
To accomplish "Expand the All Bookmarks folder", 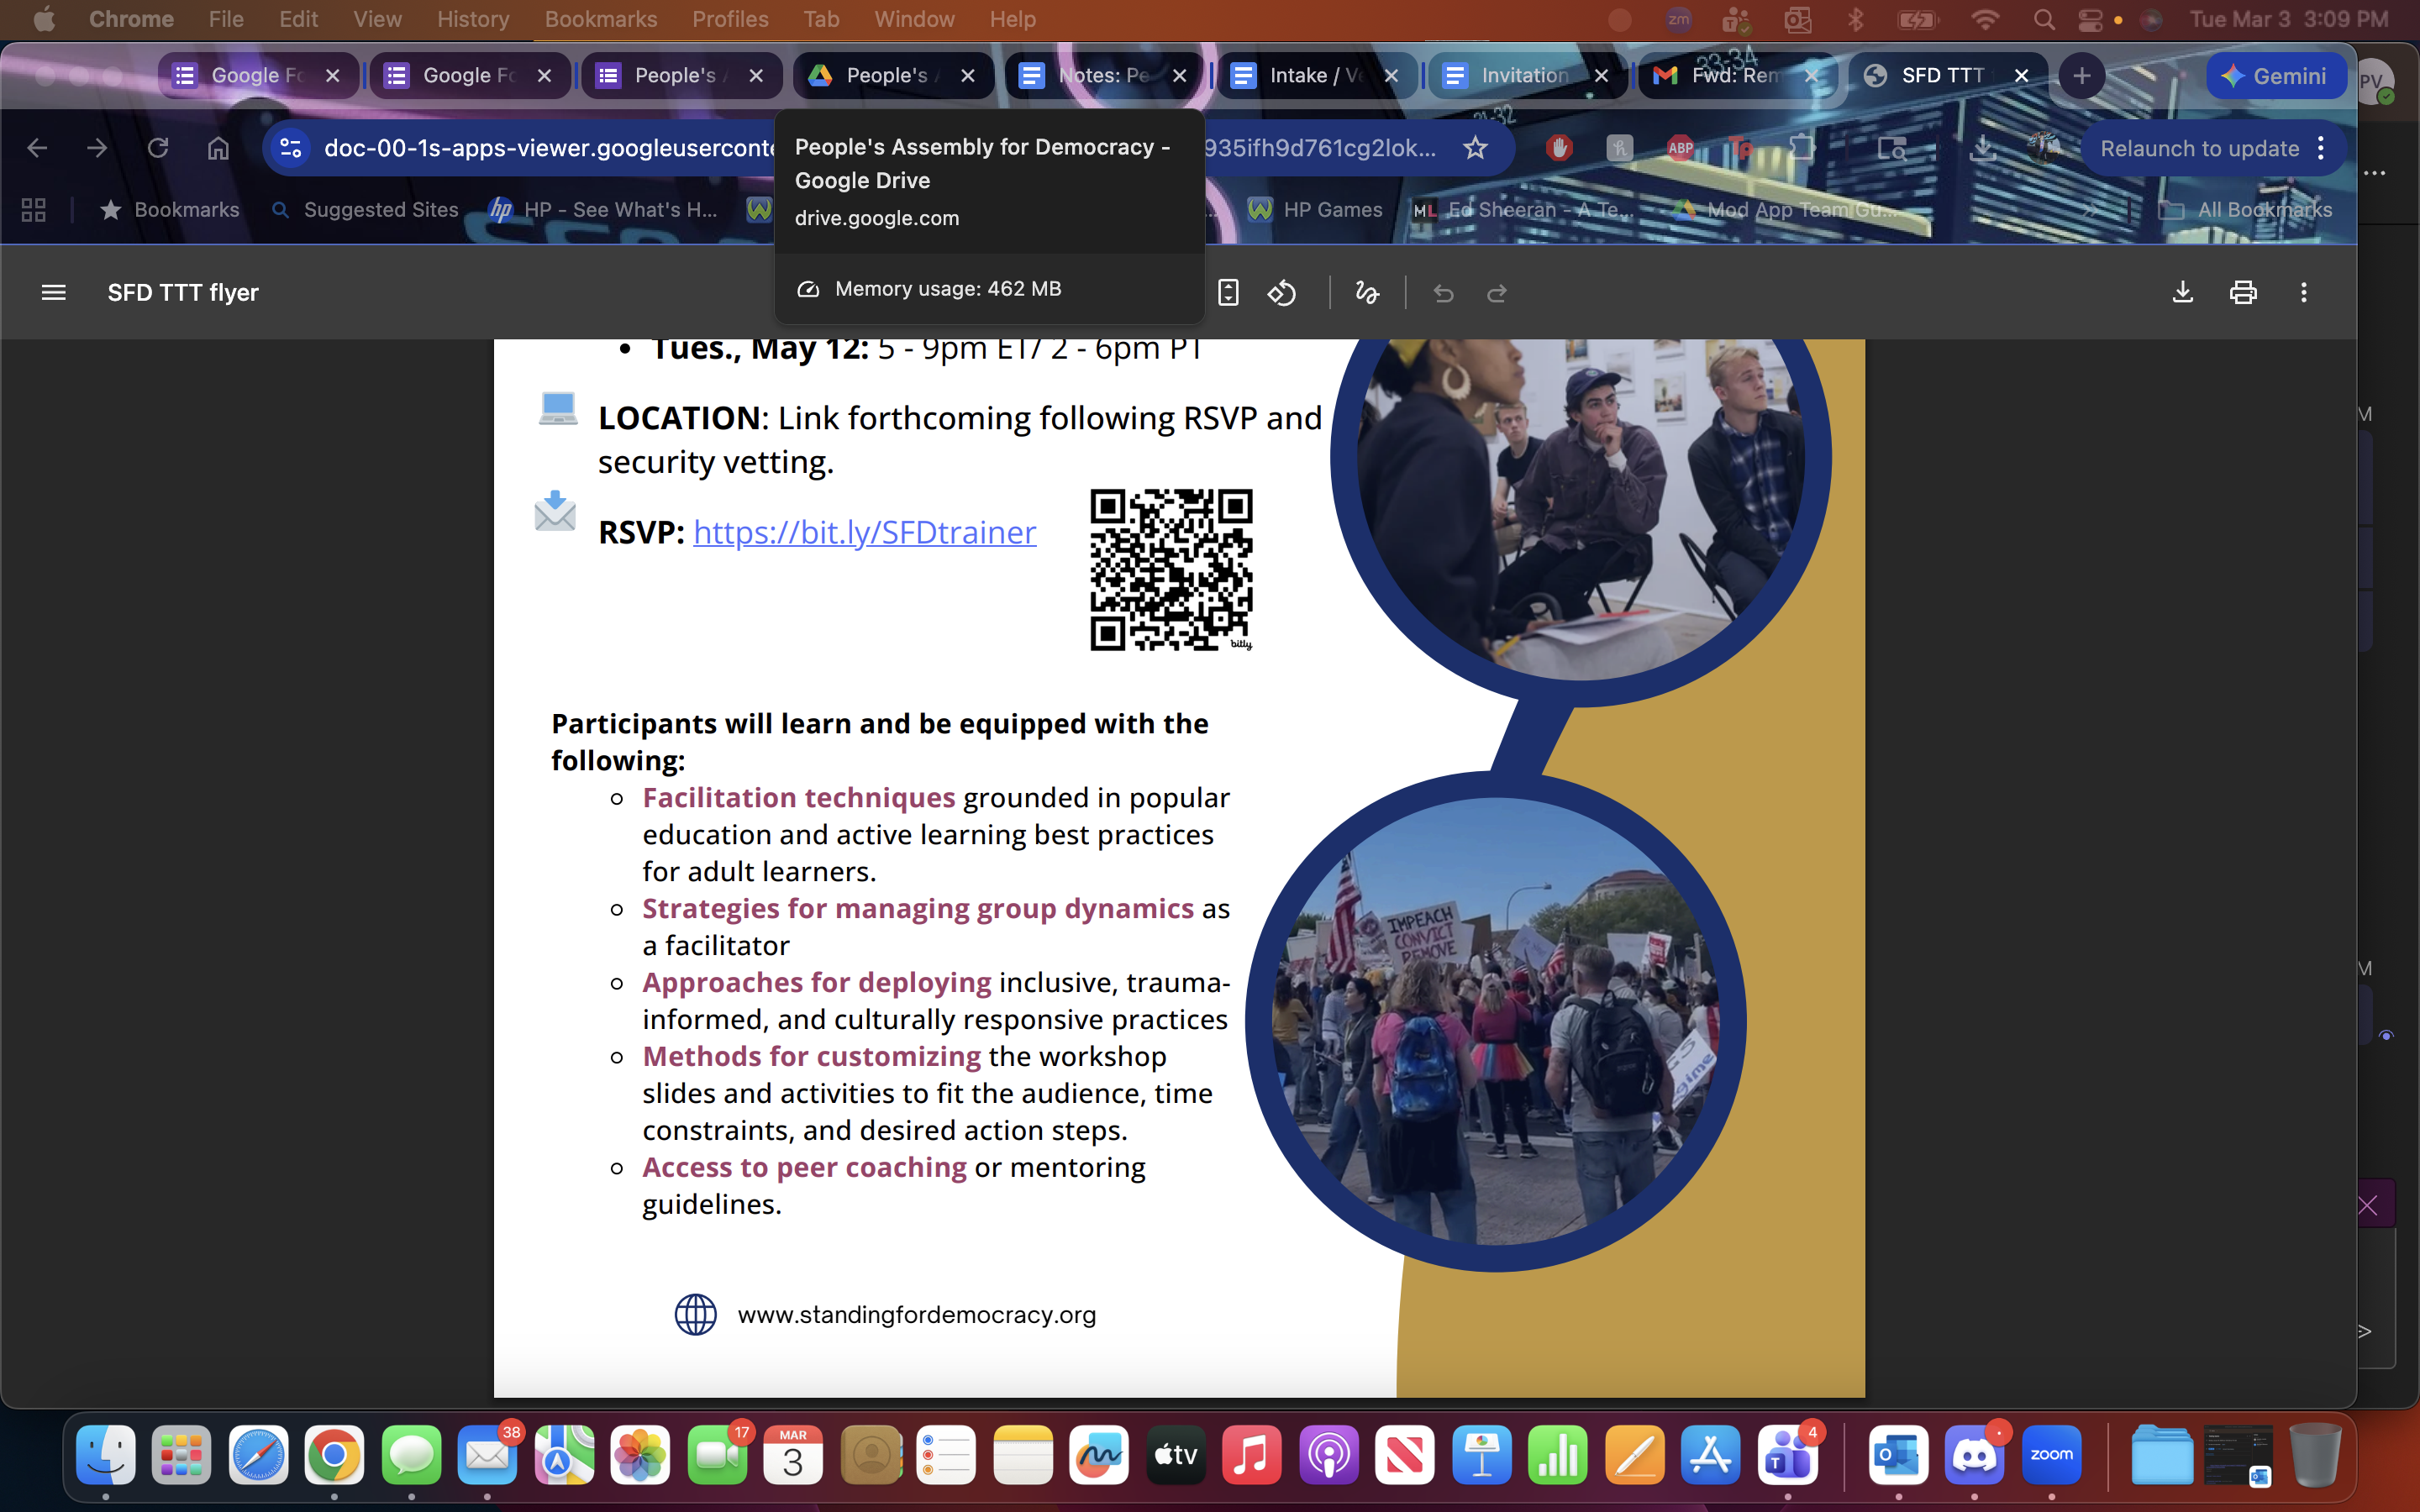I will pos(2245,209).
